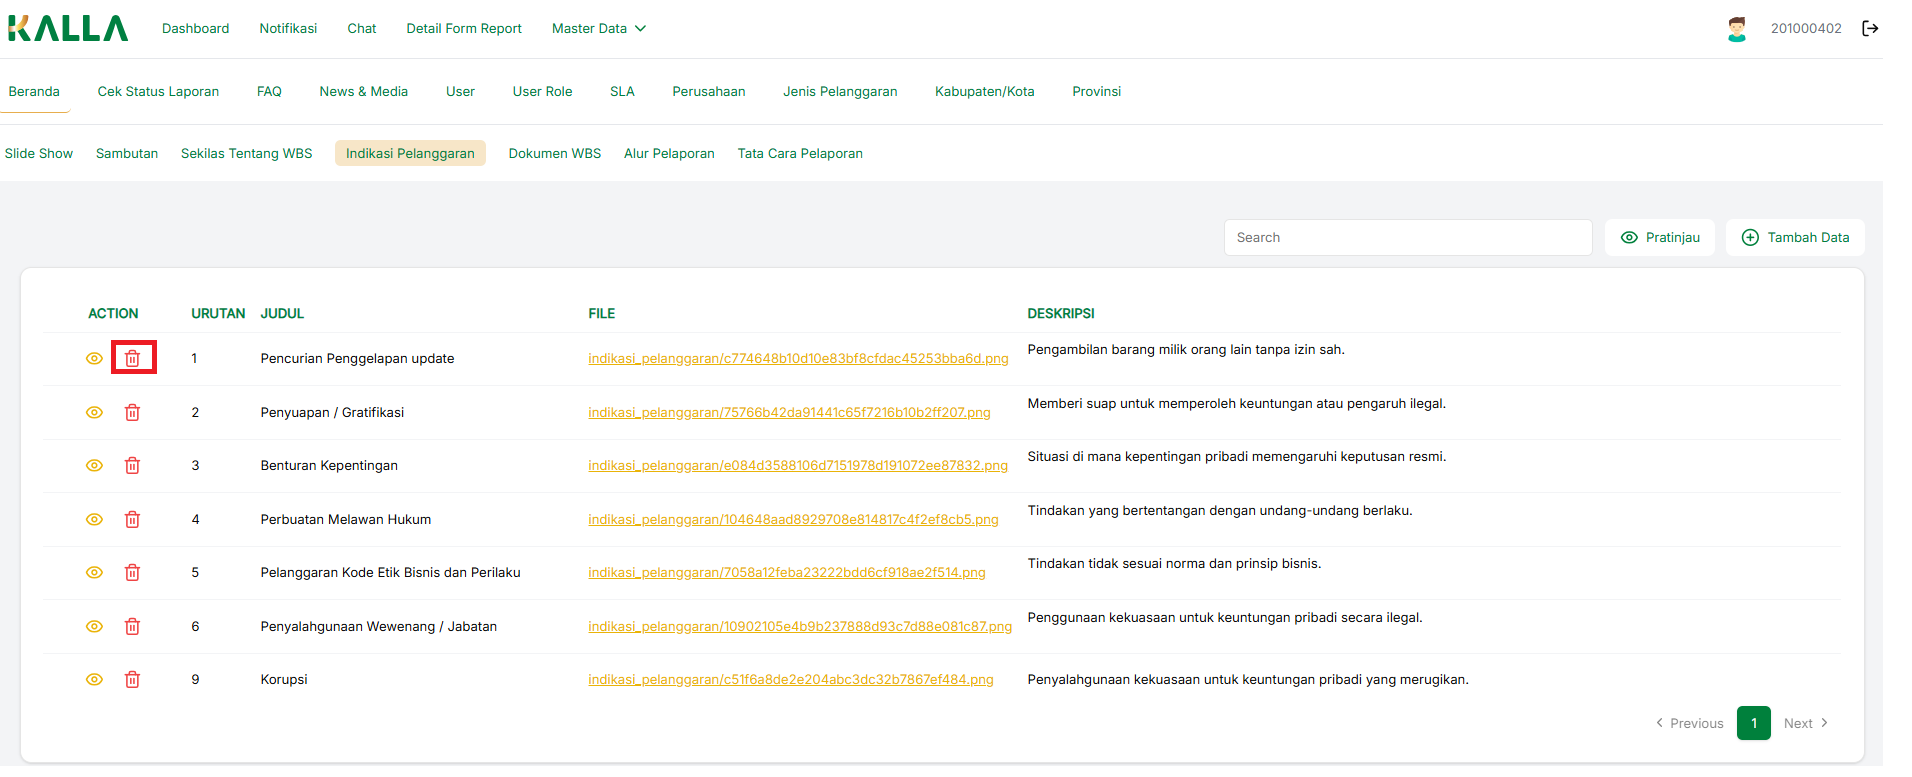Click trash icon for Penyuapan / Gratifikasi
The width and height of the screenshot is (1912, 777).
pos(132,412)
